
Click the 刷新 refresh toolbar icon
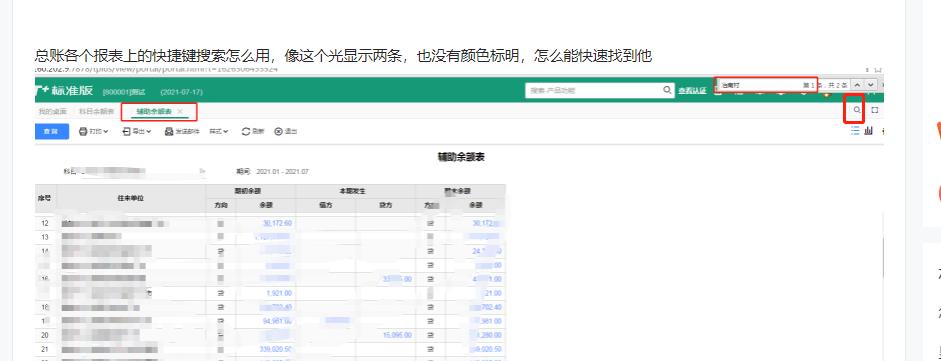coord(253,131)
